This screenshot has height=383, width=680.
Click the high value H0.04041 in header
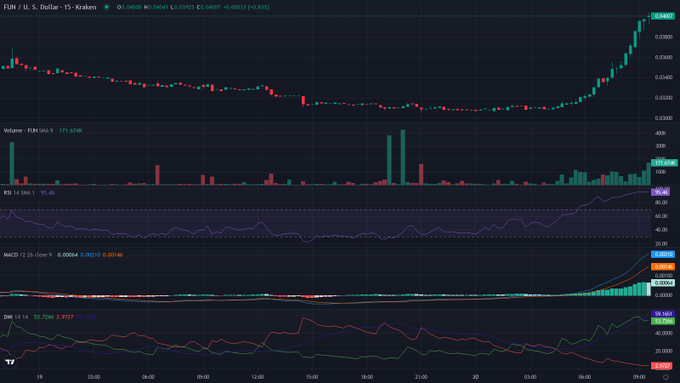click(x=156, y=7)
